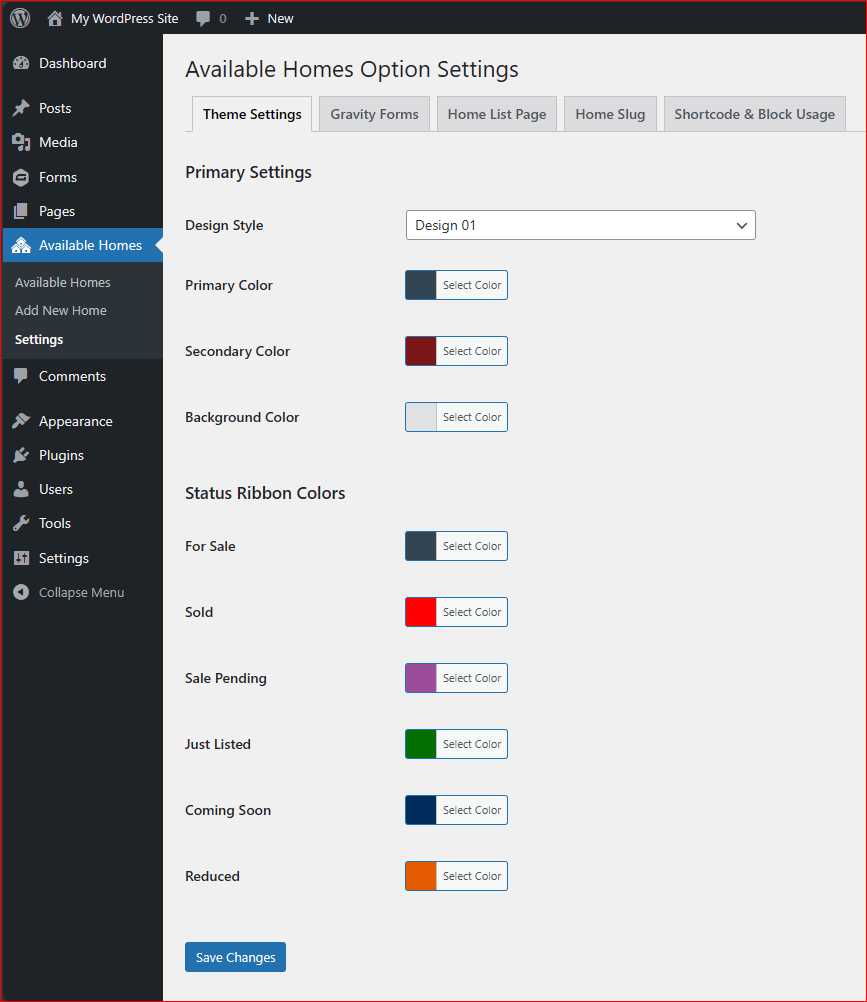
Task: Click Select Color for Secondary Color
Action: point(472,351)
